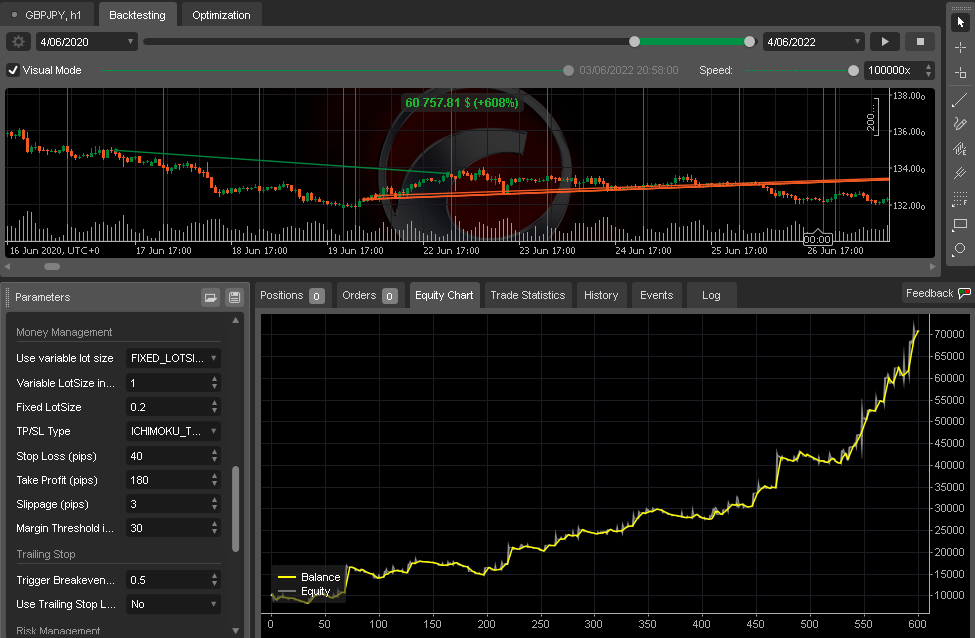Toggle Balance series in chart legend
The height and width of the screenshot is (638, 975).
tap(309, 577)
